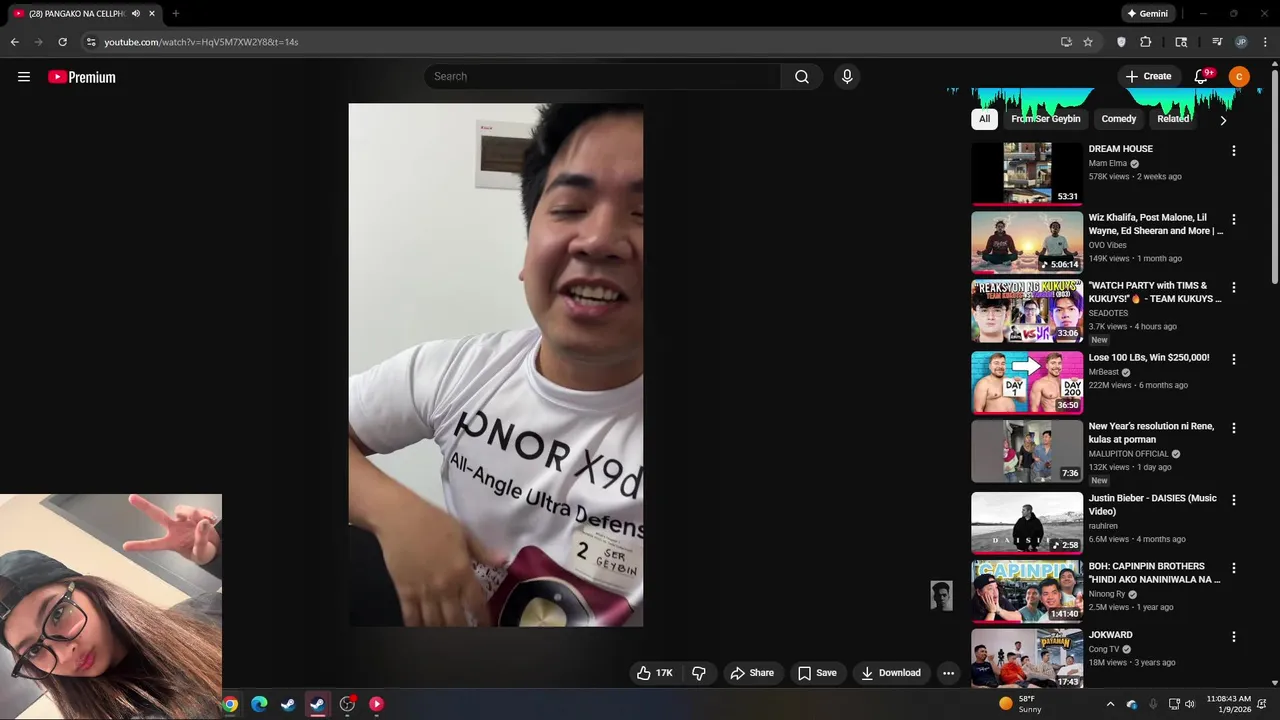Select the Comedy filter chip
The height and width of the screenshot is (720, 1280).
pyautogui.click(x=1119, y=119)
